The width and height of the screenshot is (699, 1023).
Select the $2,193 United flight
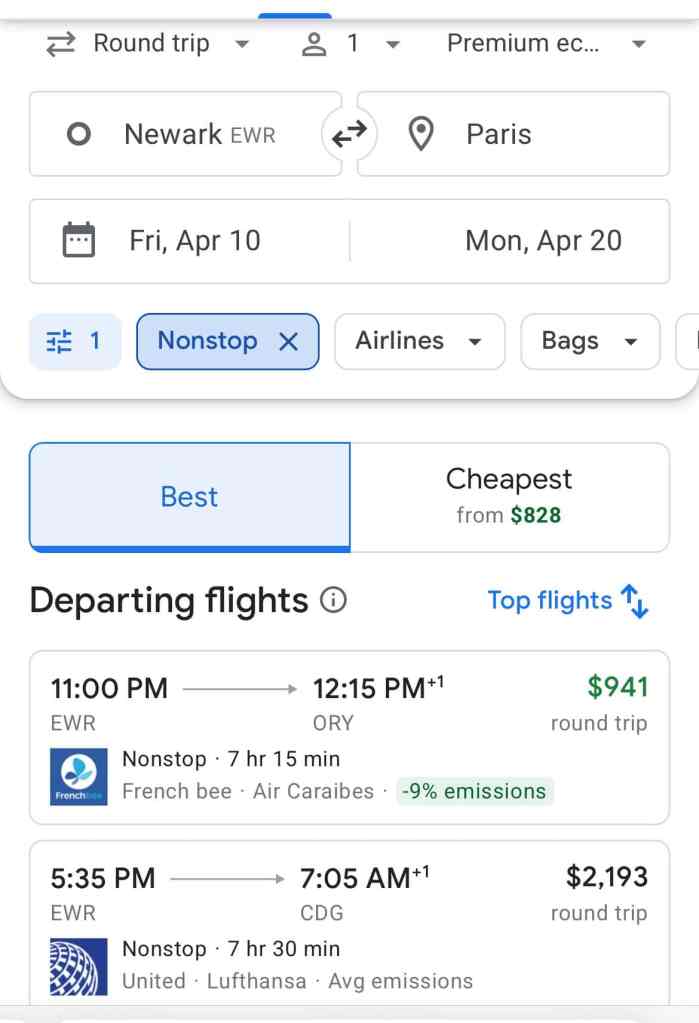pos(349,925)
